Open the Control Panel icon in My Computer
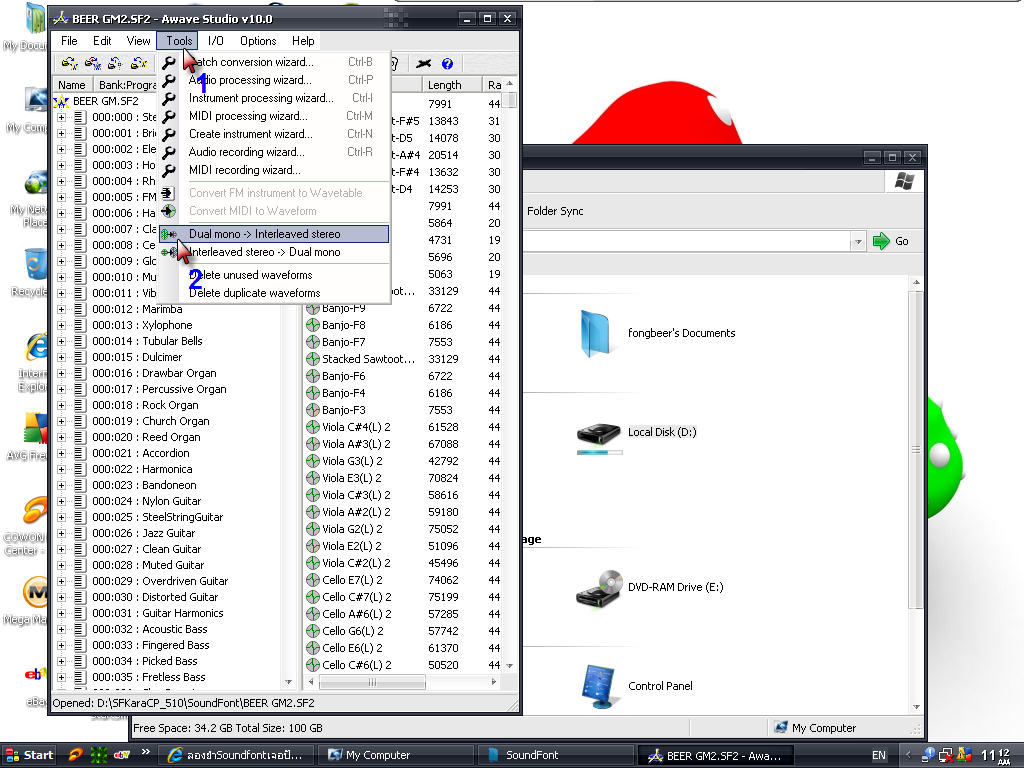The height and width of the screenshot is (768, 1024). (x=598, y=686)
